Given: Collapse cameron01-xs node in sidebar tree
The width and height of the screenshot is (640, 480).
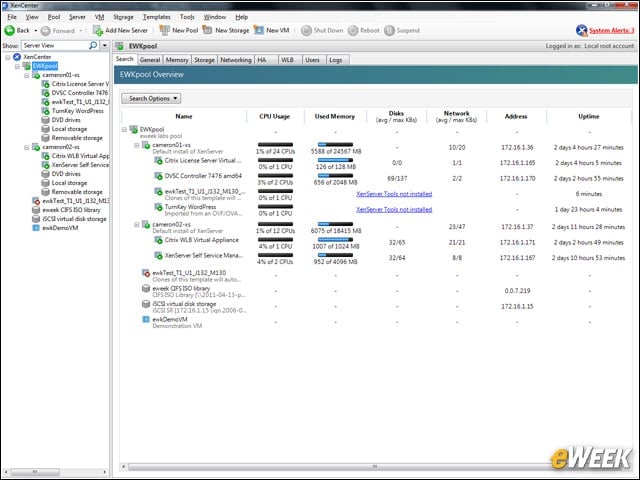Looking at the screenshot, I should [27, 75].
